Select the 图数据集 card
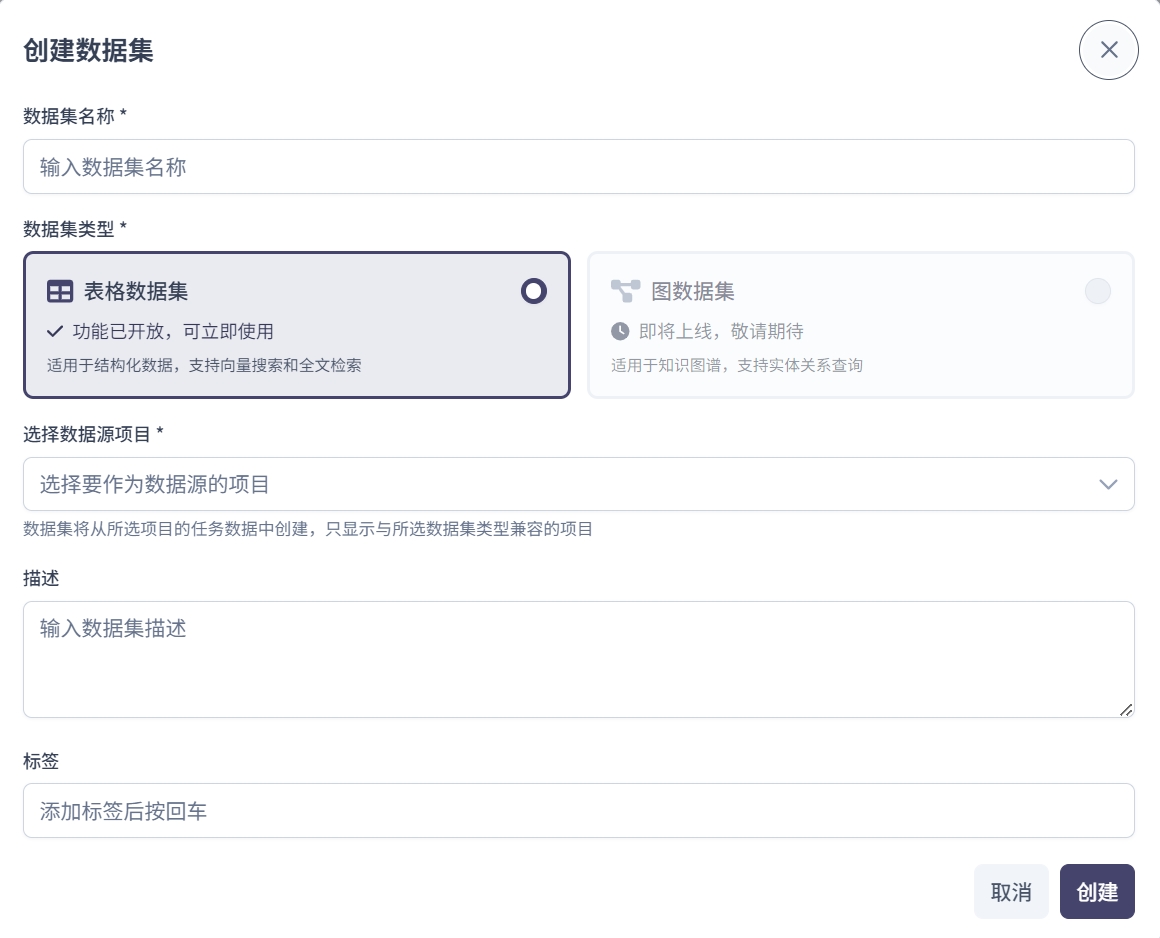1160x938 pixels. click(x=861, y=325)
